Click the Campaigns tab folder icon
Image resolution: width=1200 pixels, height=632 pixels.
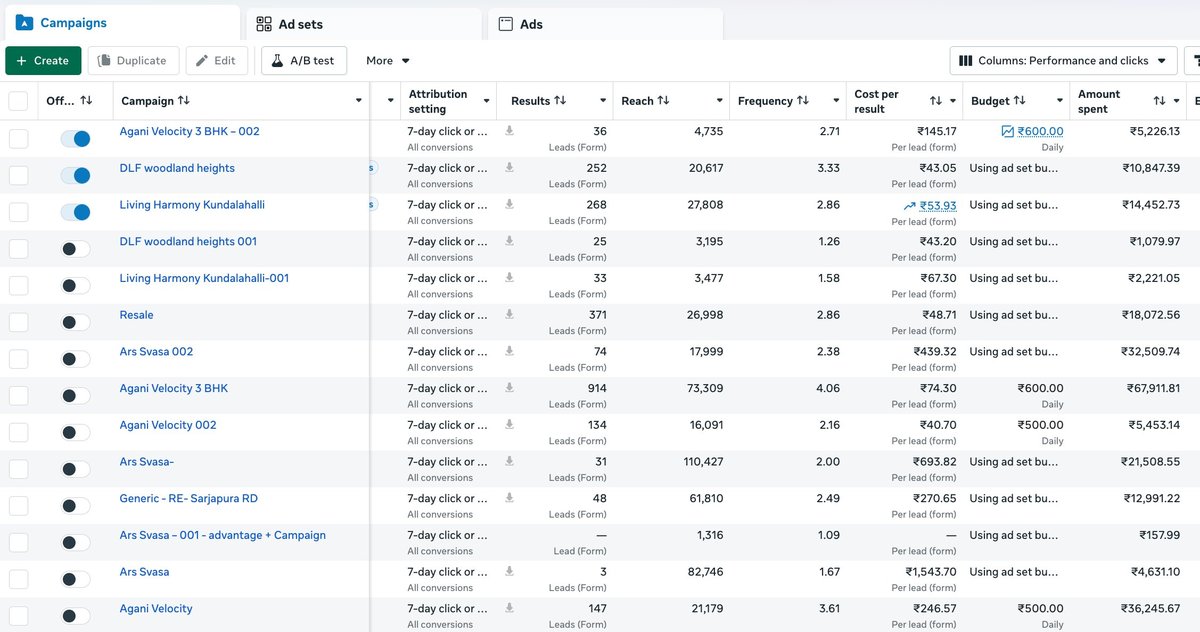click(24, 23)
